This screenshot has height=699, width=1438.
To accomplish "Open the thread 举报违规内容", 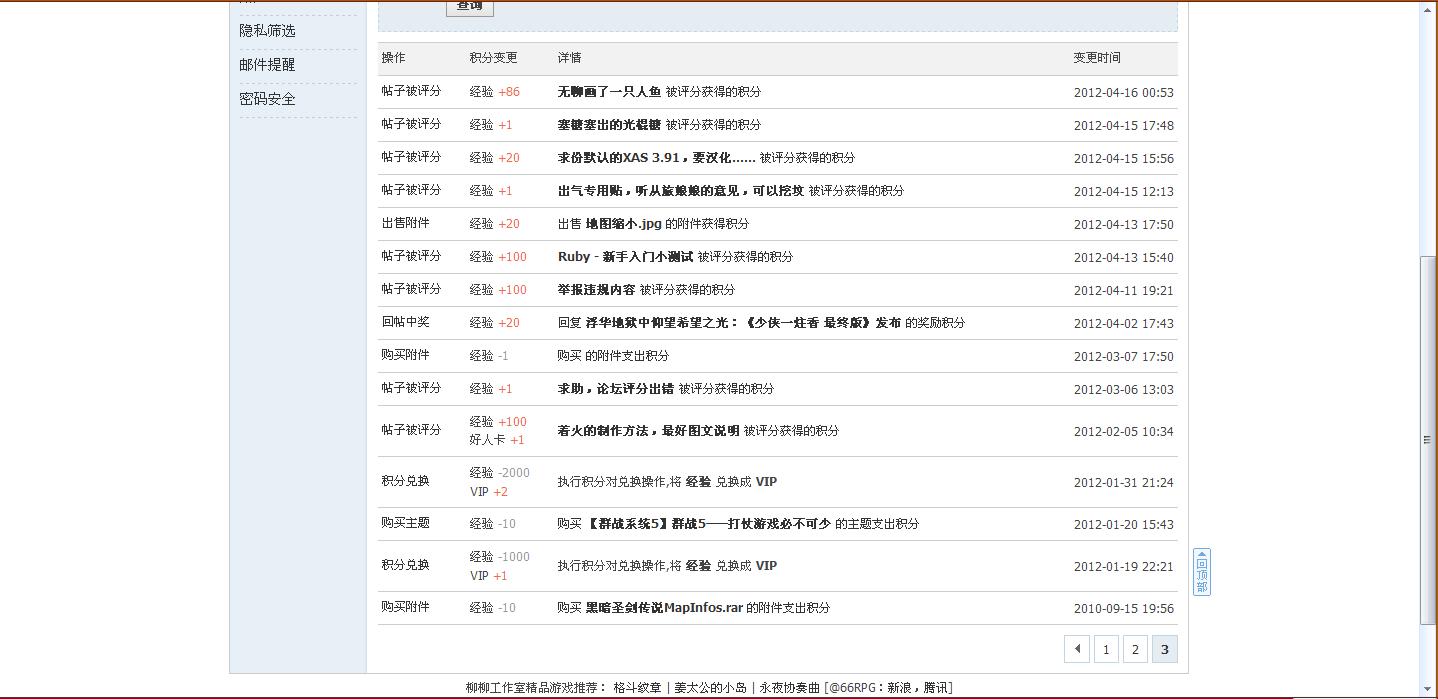I will 596,290.
